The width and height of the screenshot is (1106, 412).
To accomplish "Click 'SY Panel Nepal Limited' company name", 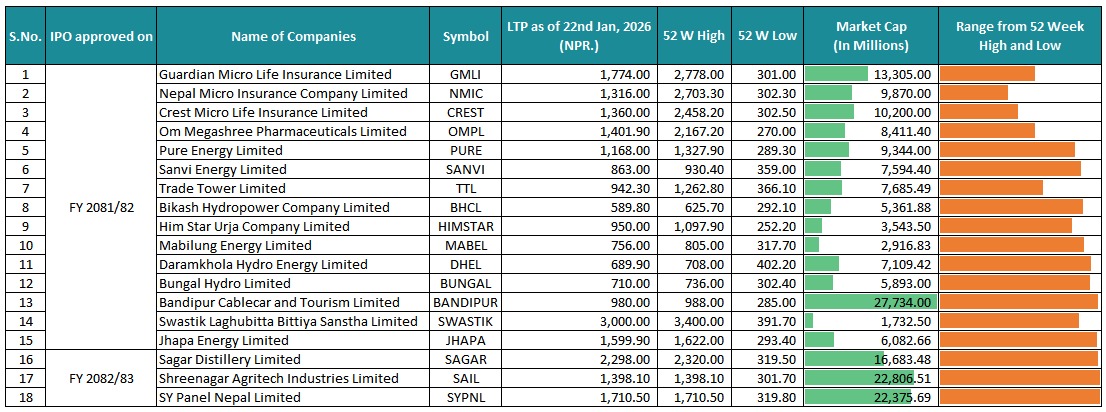I will 229,397.
